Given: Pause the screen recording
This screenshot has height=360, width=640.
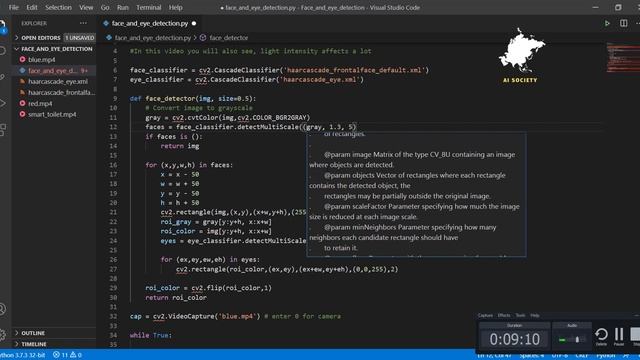Looking at the screenshot, I should coord(619,336).
